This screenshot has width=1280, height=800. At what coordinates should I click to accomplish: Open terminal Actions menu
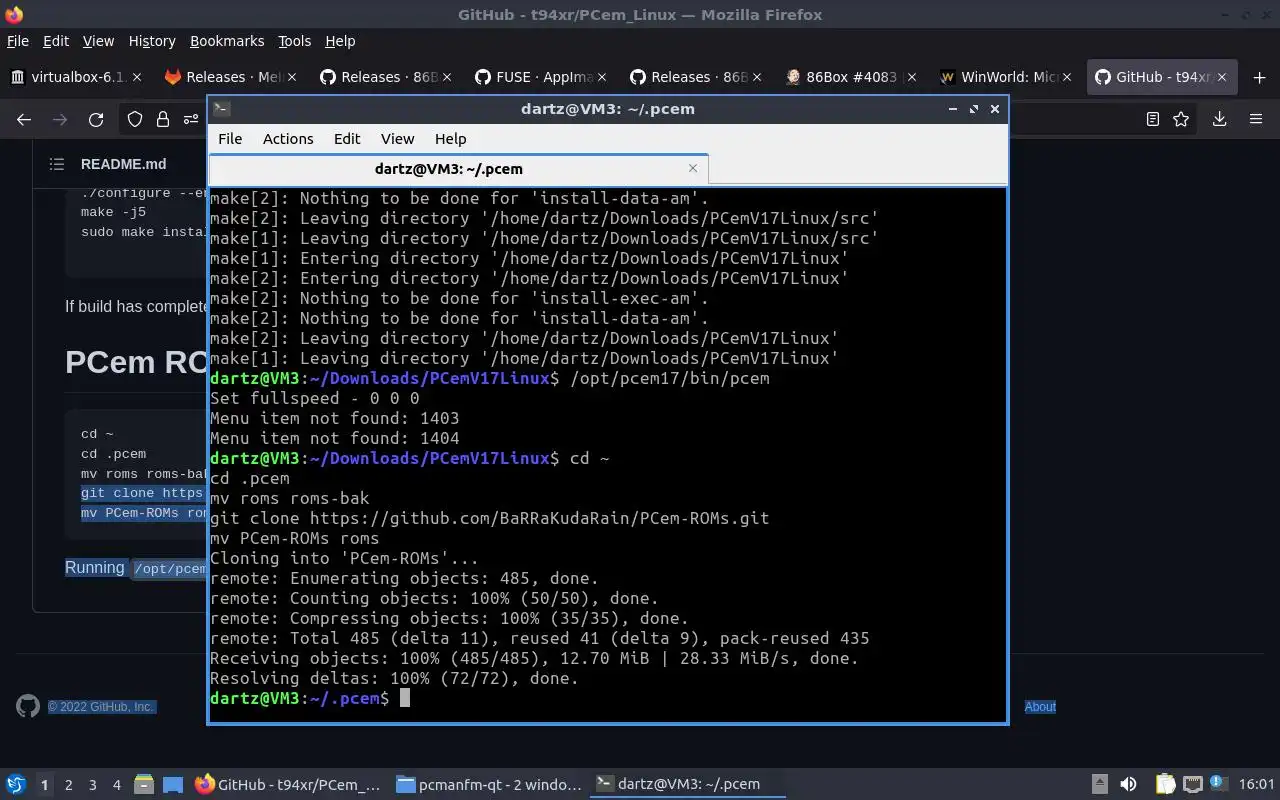(288, 139)
